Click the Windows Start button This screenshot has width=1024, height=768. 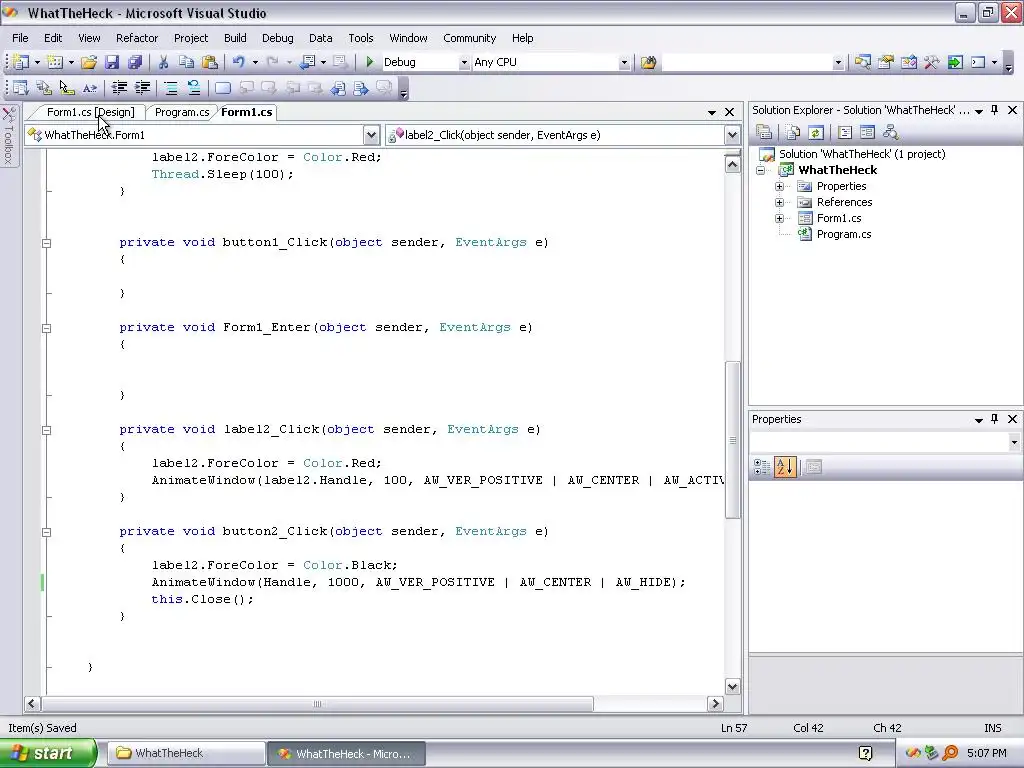[47, 754]
